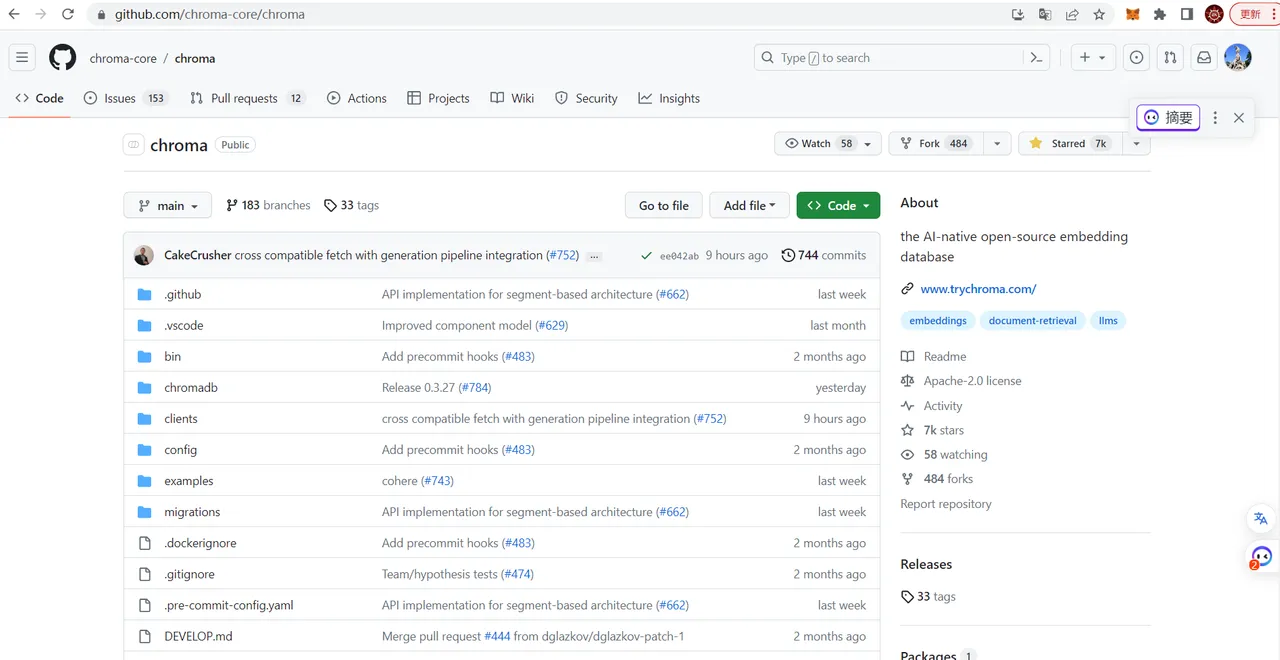Screen dimensions: 1280x660
Task: Open the Add file dropdown
Action: click(750, 205)
